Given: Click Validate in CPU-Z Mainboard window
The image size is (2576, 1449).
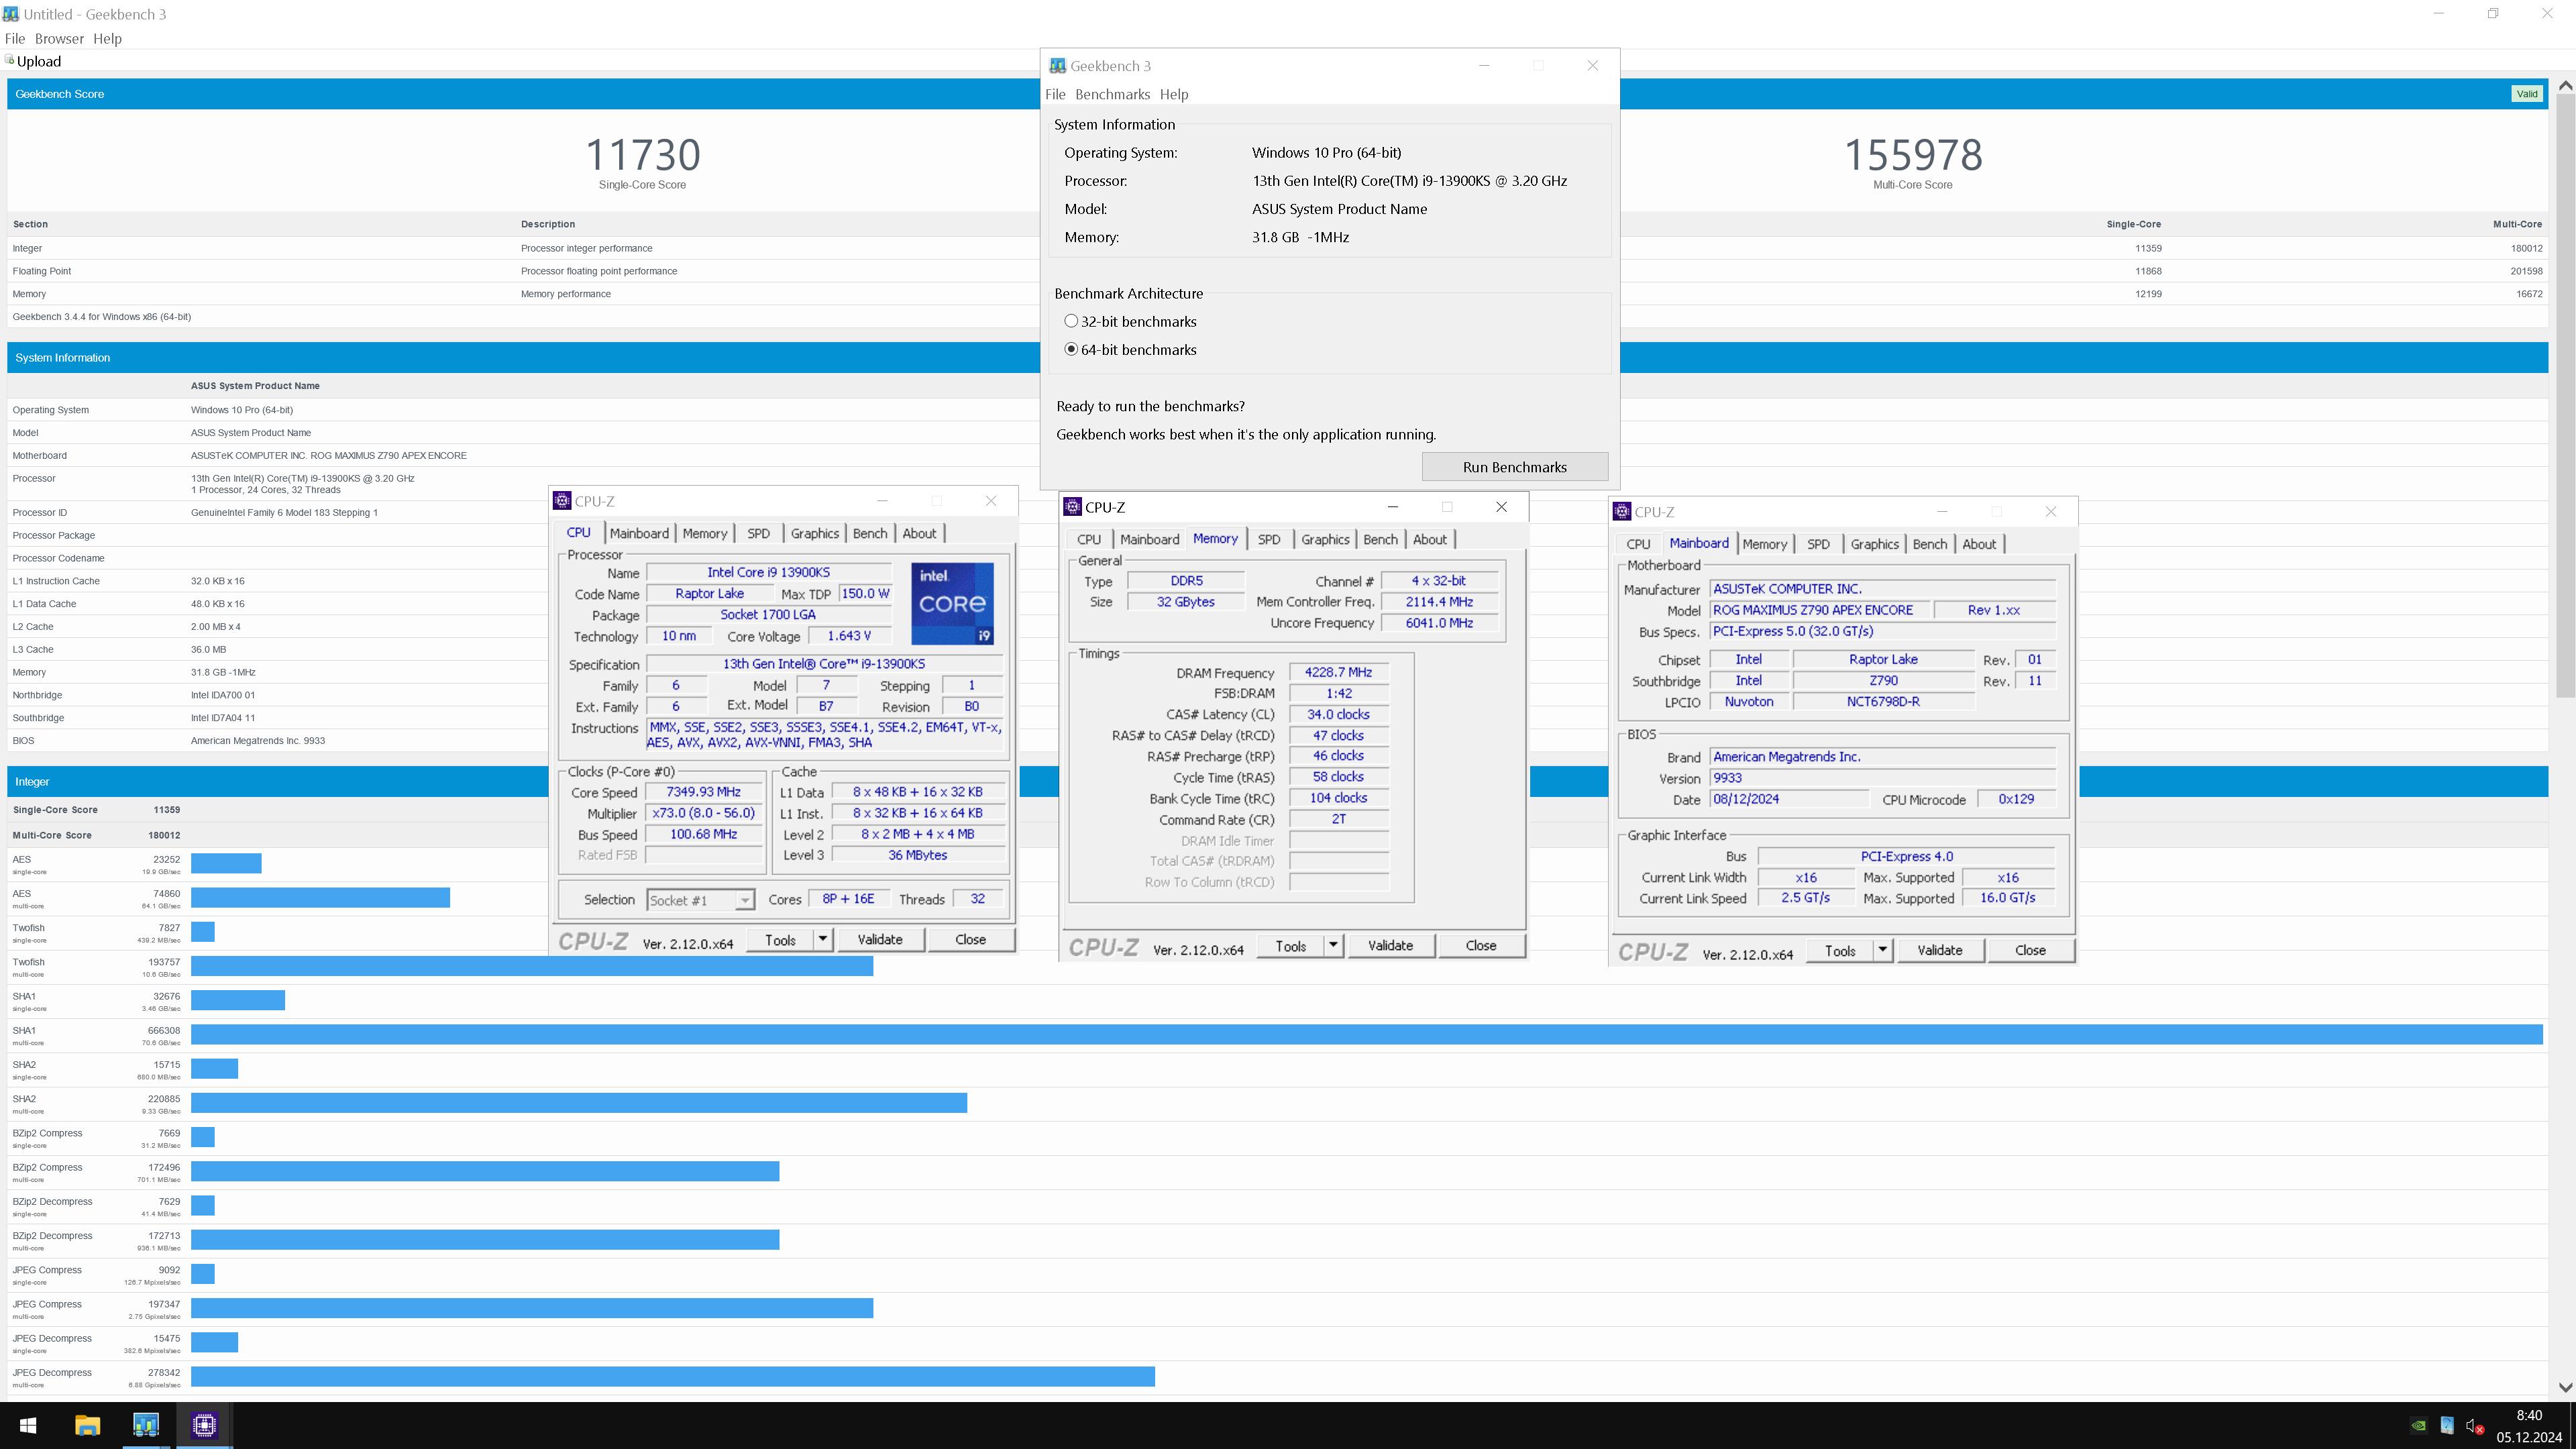Looking at the screenshot, I should click(x=1940, y=950).
